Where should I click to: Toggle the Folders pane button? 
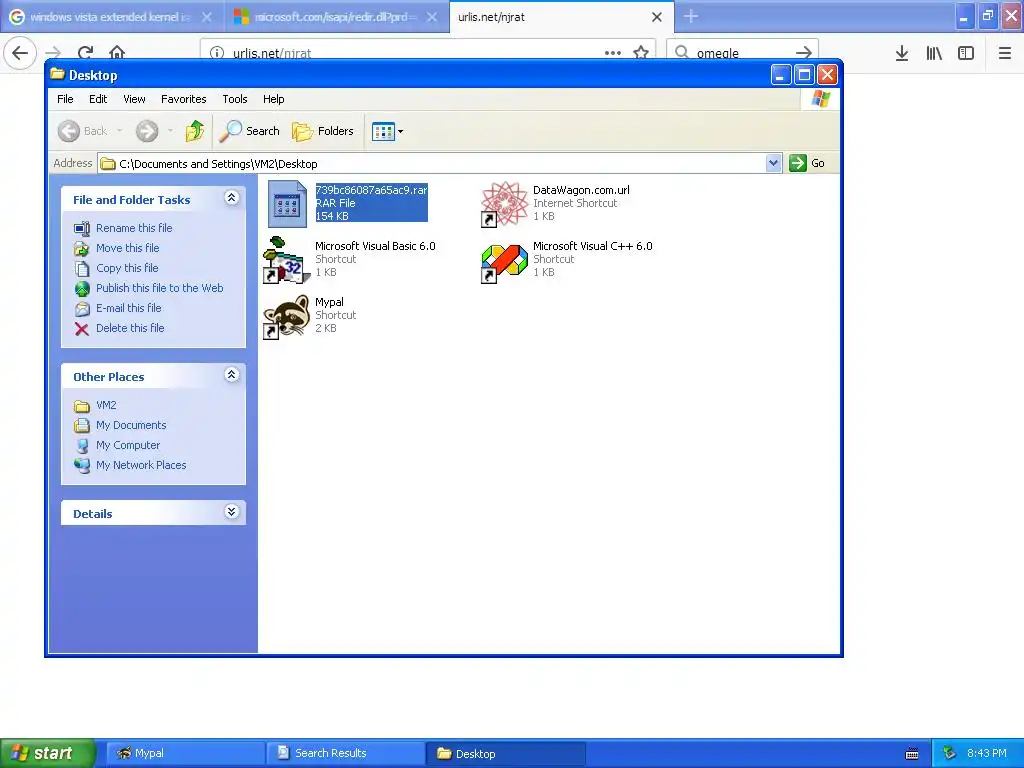click(x=323, y=131)
